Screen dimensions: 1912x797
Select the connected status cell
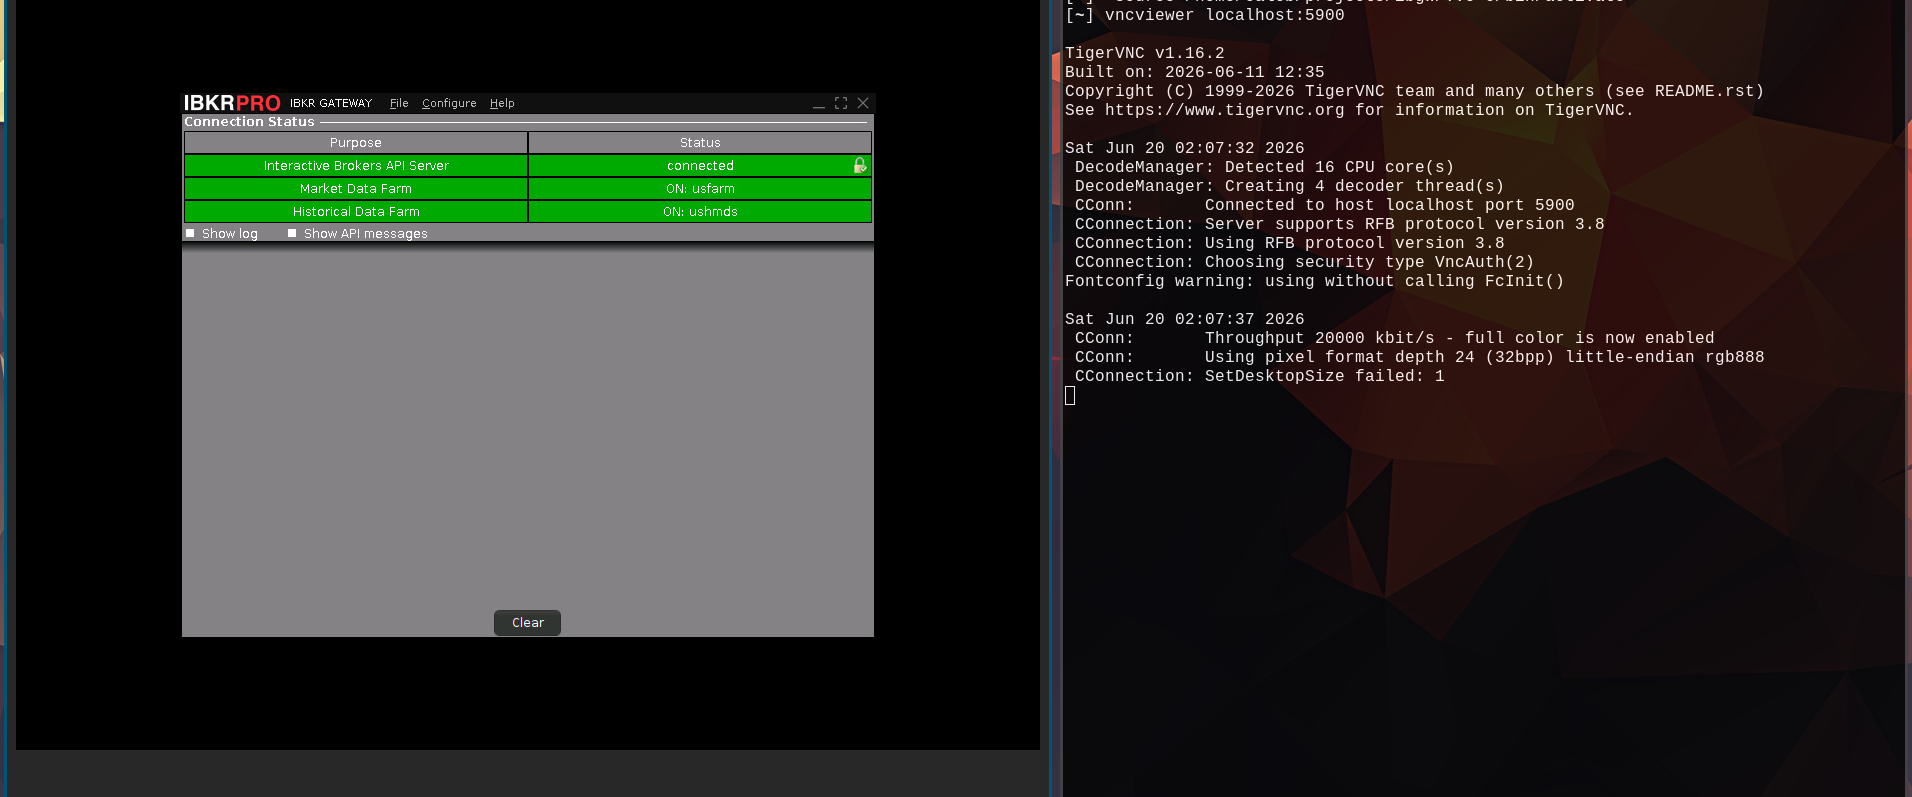tap(700, 166)
